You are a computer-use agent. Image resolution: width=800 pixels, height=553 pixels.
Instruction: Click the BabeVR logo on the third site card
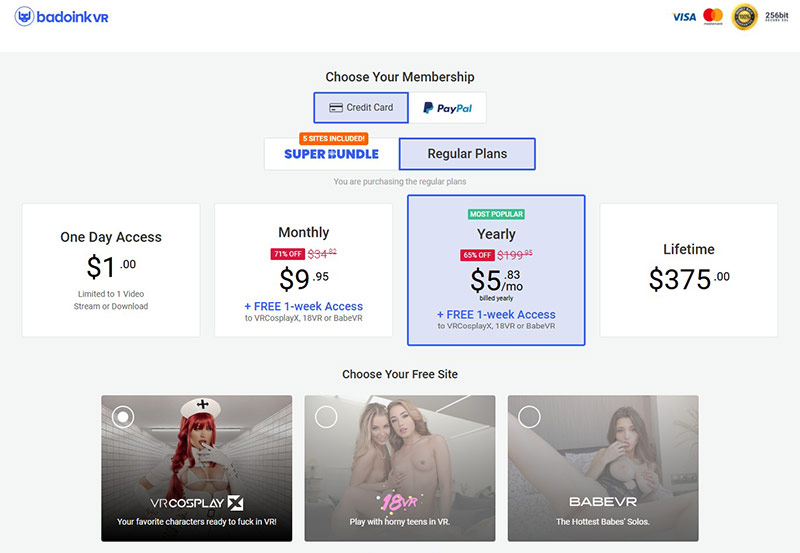(603, 502)
